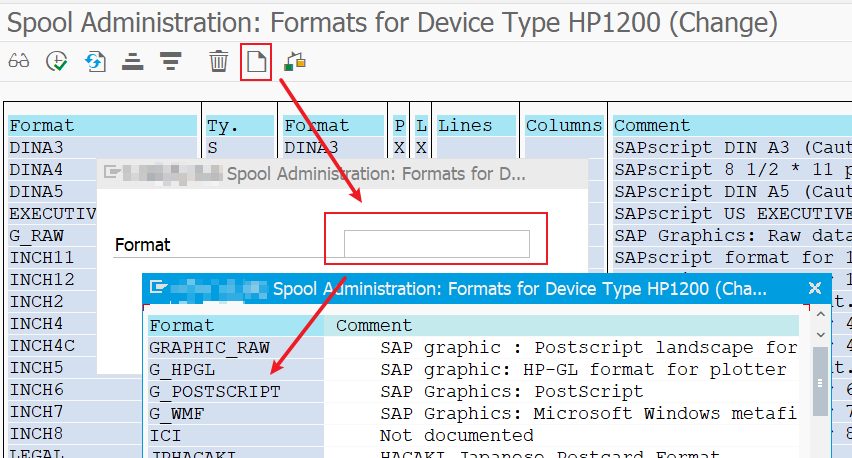
Task: Select G_WMF in the format list
Action: tap(177, 414)
